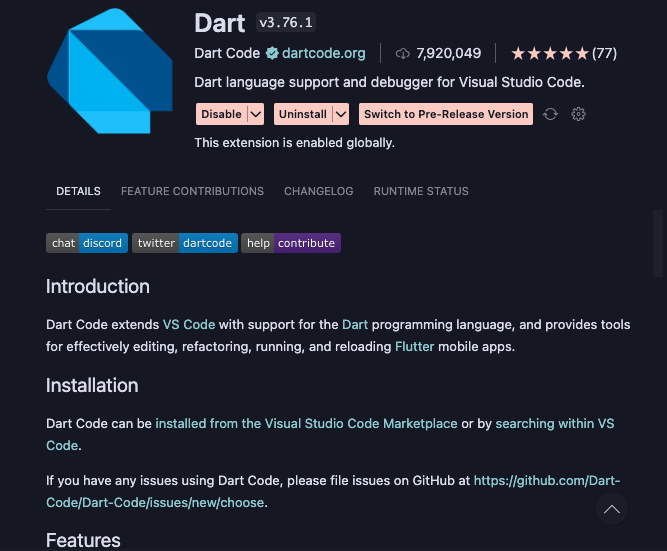Open searching within VS Code link
The width and height of the screenshot is (667, 551).
click(555, 424)
